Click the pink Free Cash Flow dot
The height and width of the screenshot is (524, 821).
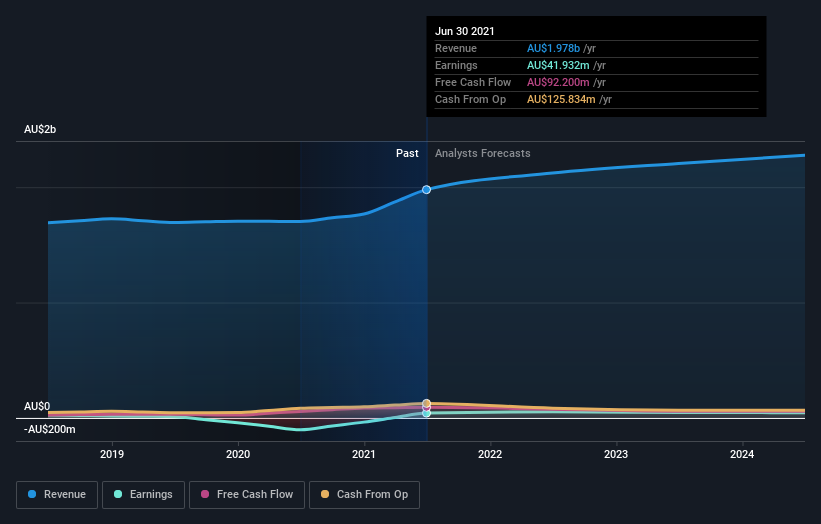pos(205,494)
